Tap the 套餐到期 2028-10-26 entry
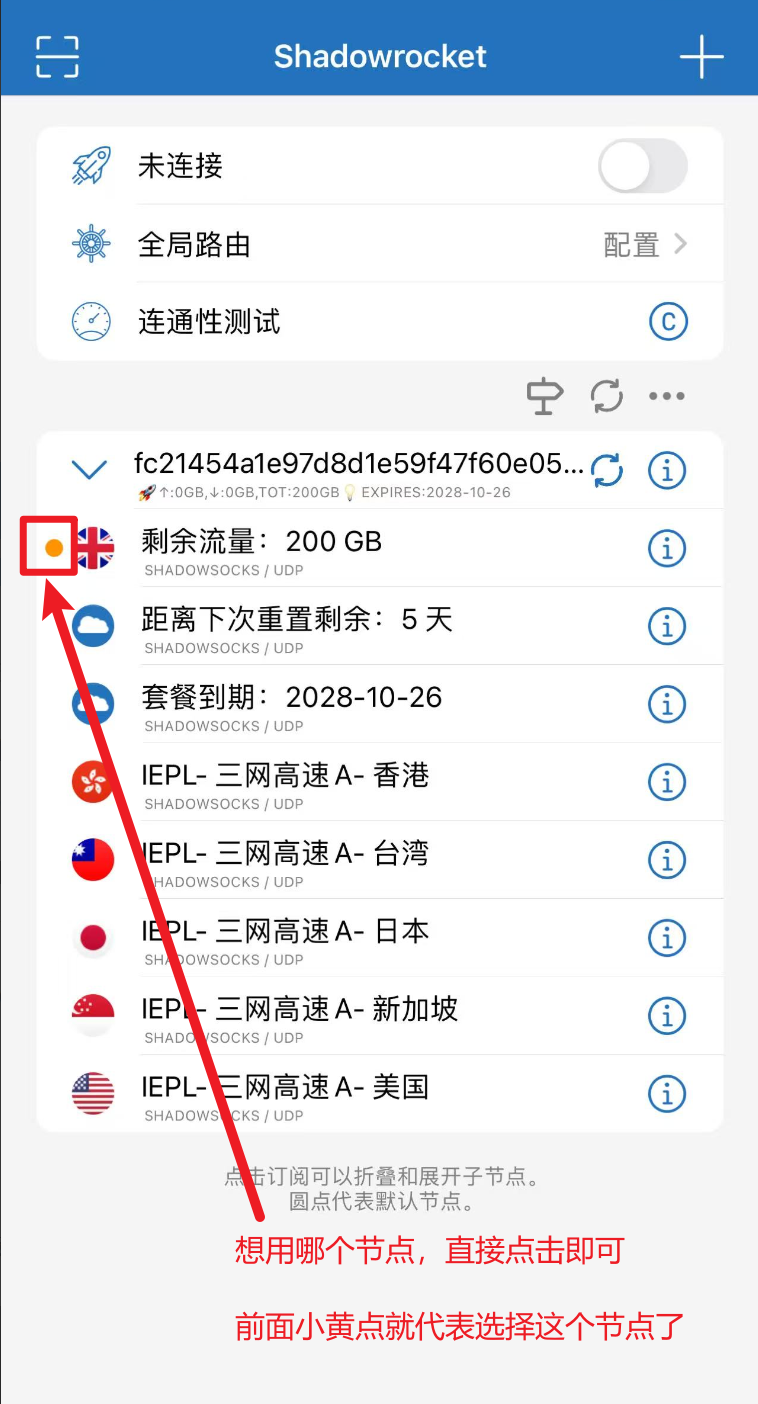Screen dimensions: 758x1404 coord(380,704)
